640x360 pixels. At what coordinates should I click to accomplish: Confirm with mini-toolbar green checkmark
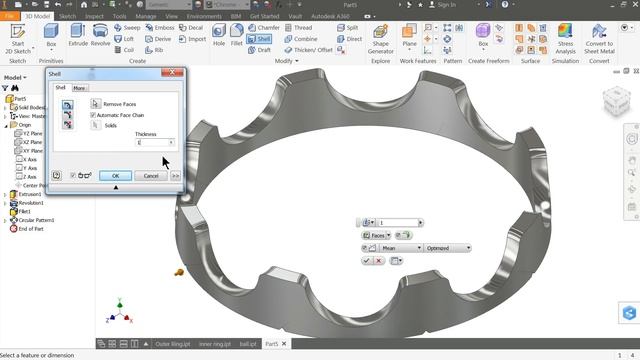367,261
